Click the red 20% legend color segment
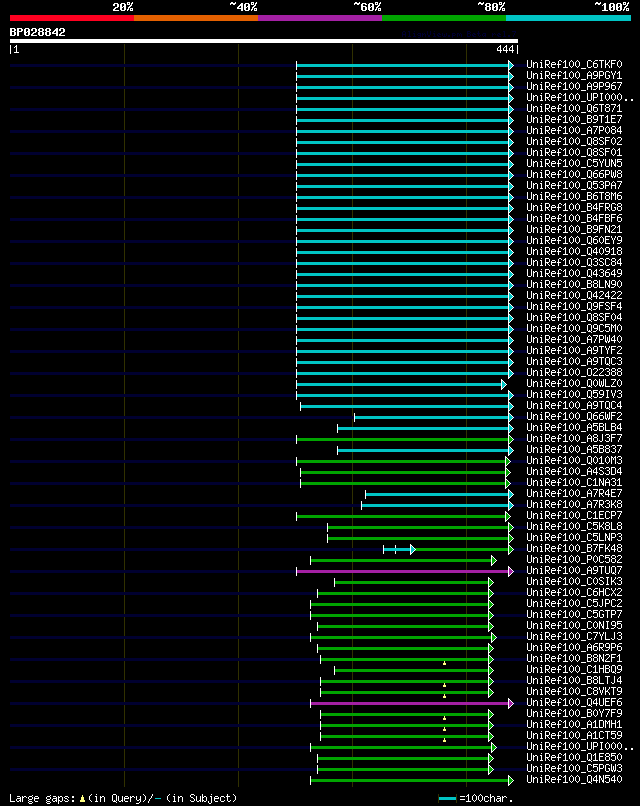Viewport: 640px width, 806px height. click(72, 18)
